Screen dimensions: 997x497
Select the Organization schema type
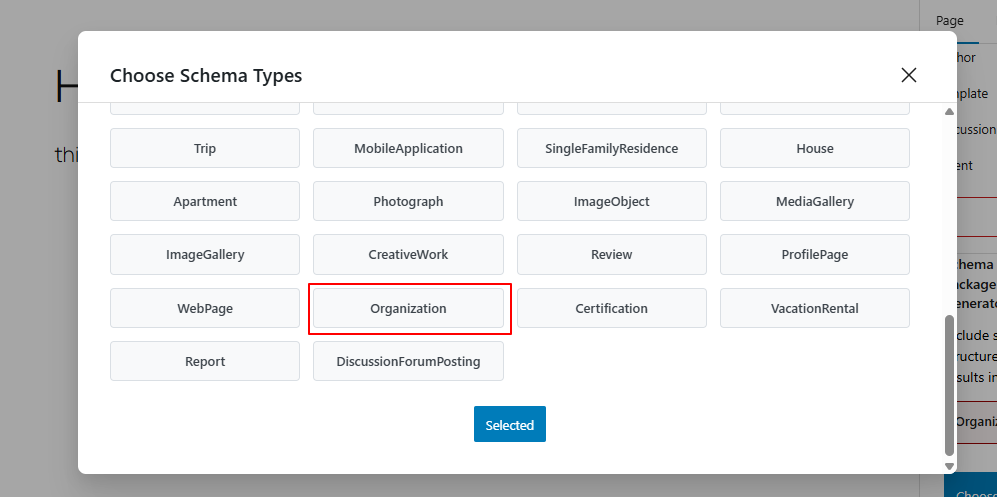(x=408, y=309)
